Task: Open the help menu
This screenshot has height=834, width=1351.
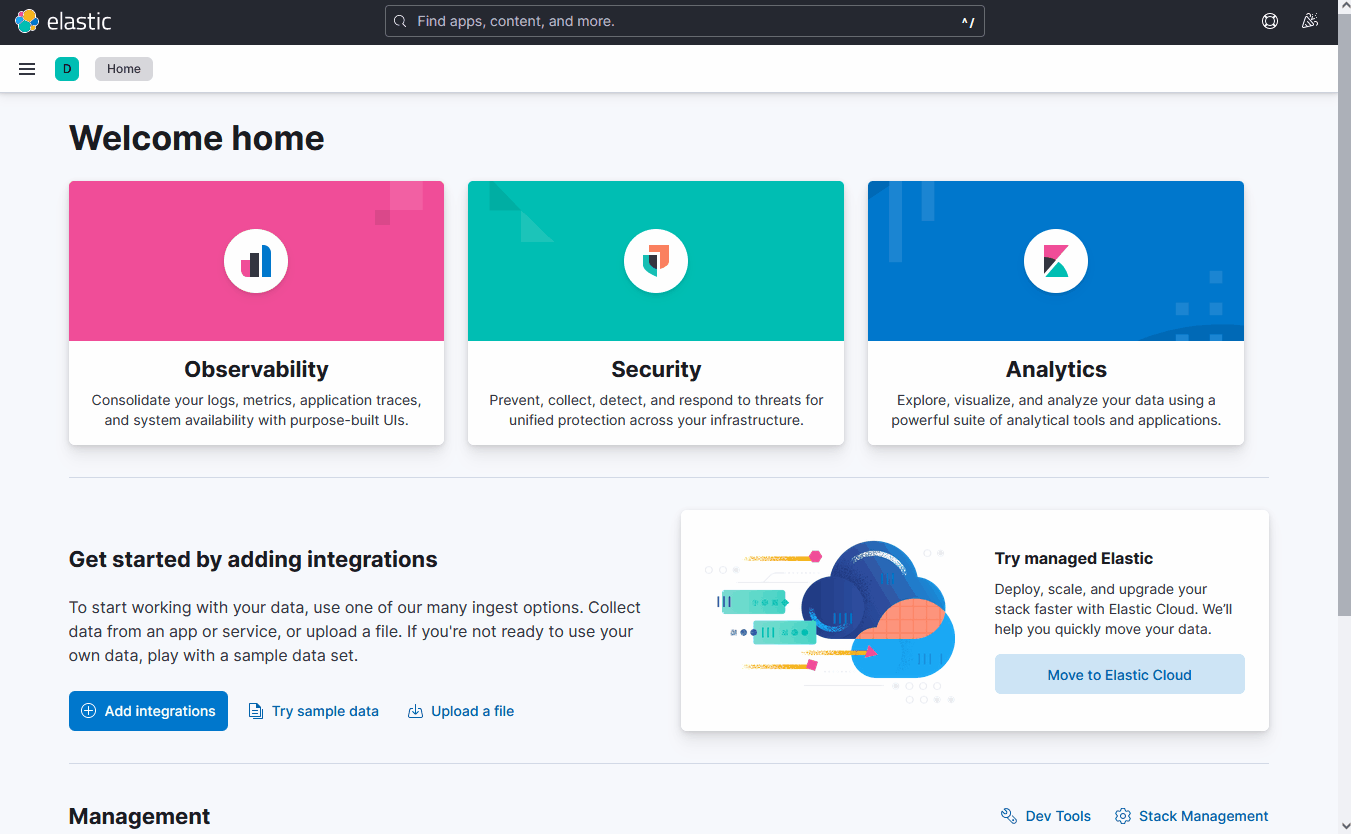Action: (1269, 20)
